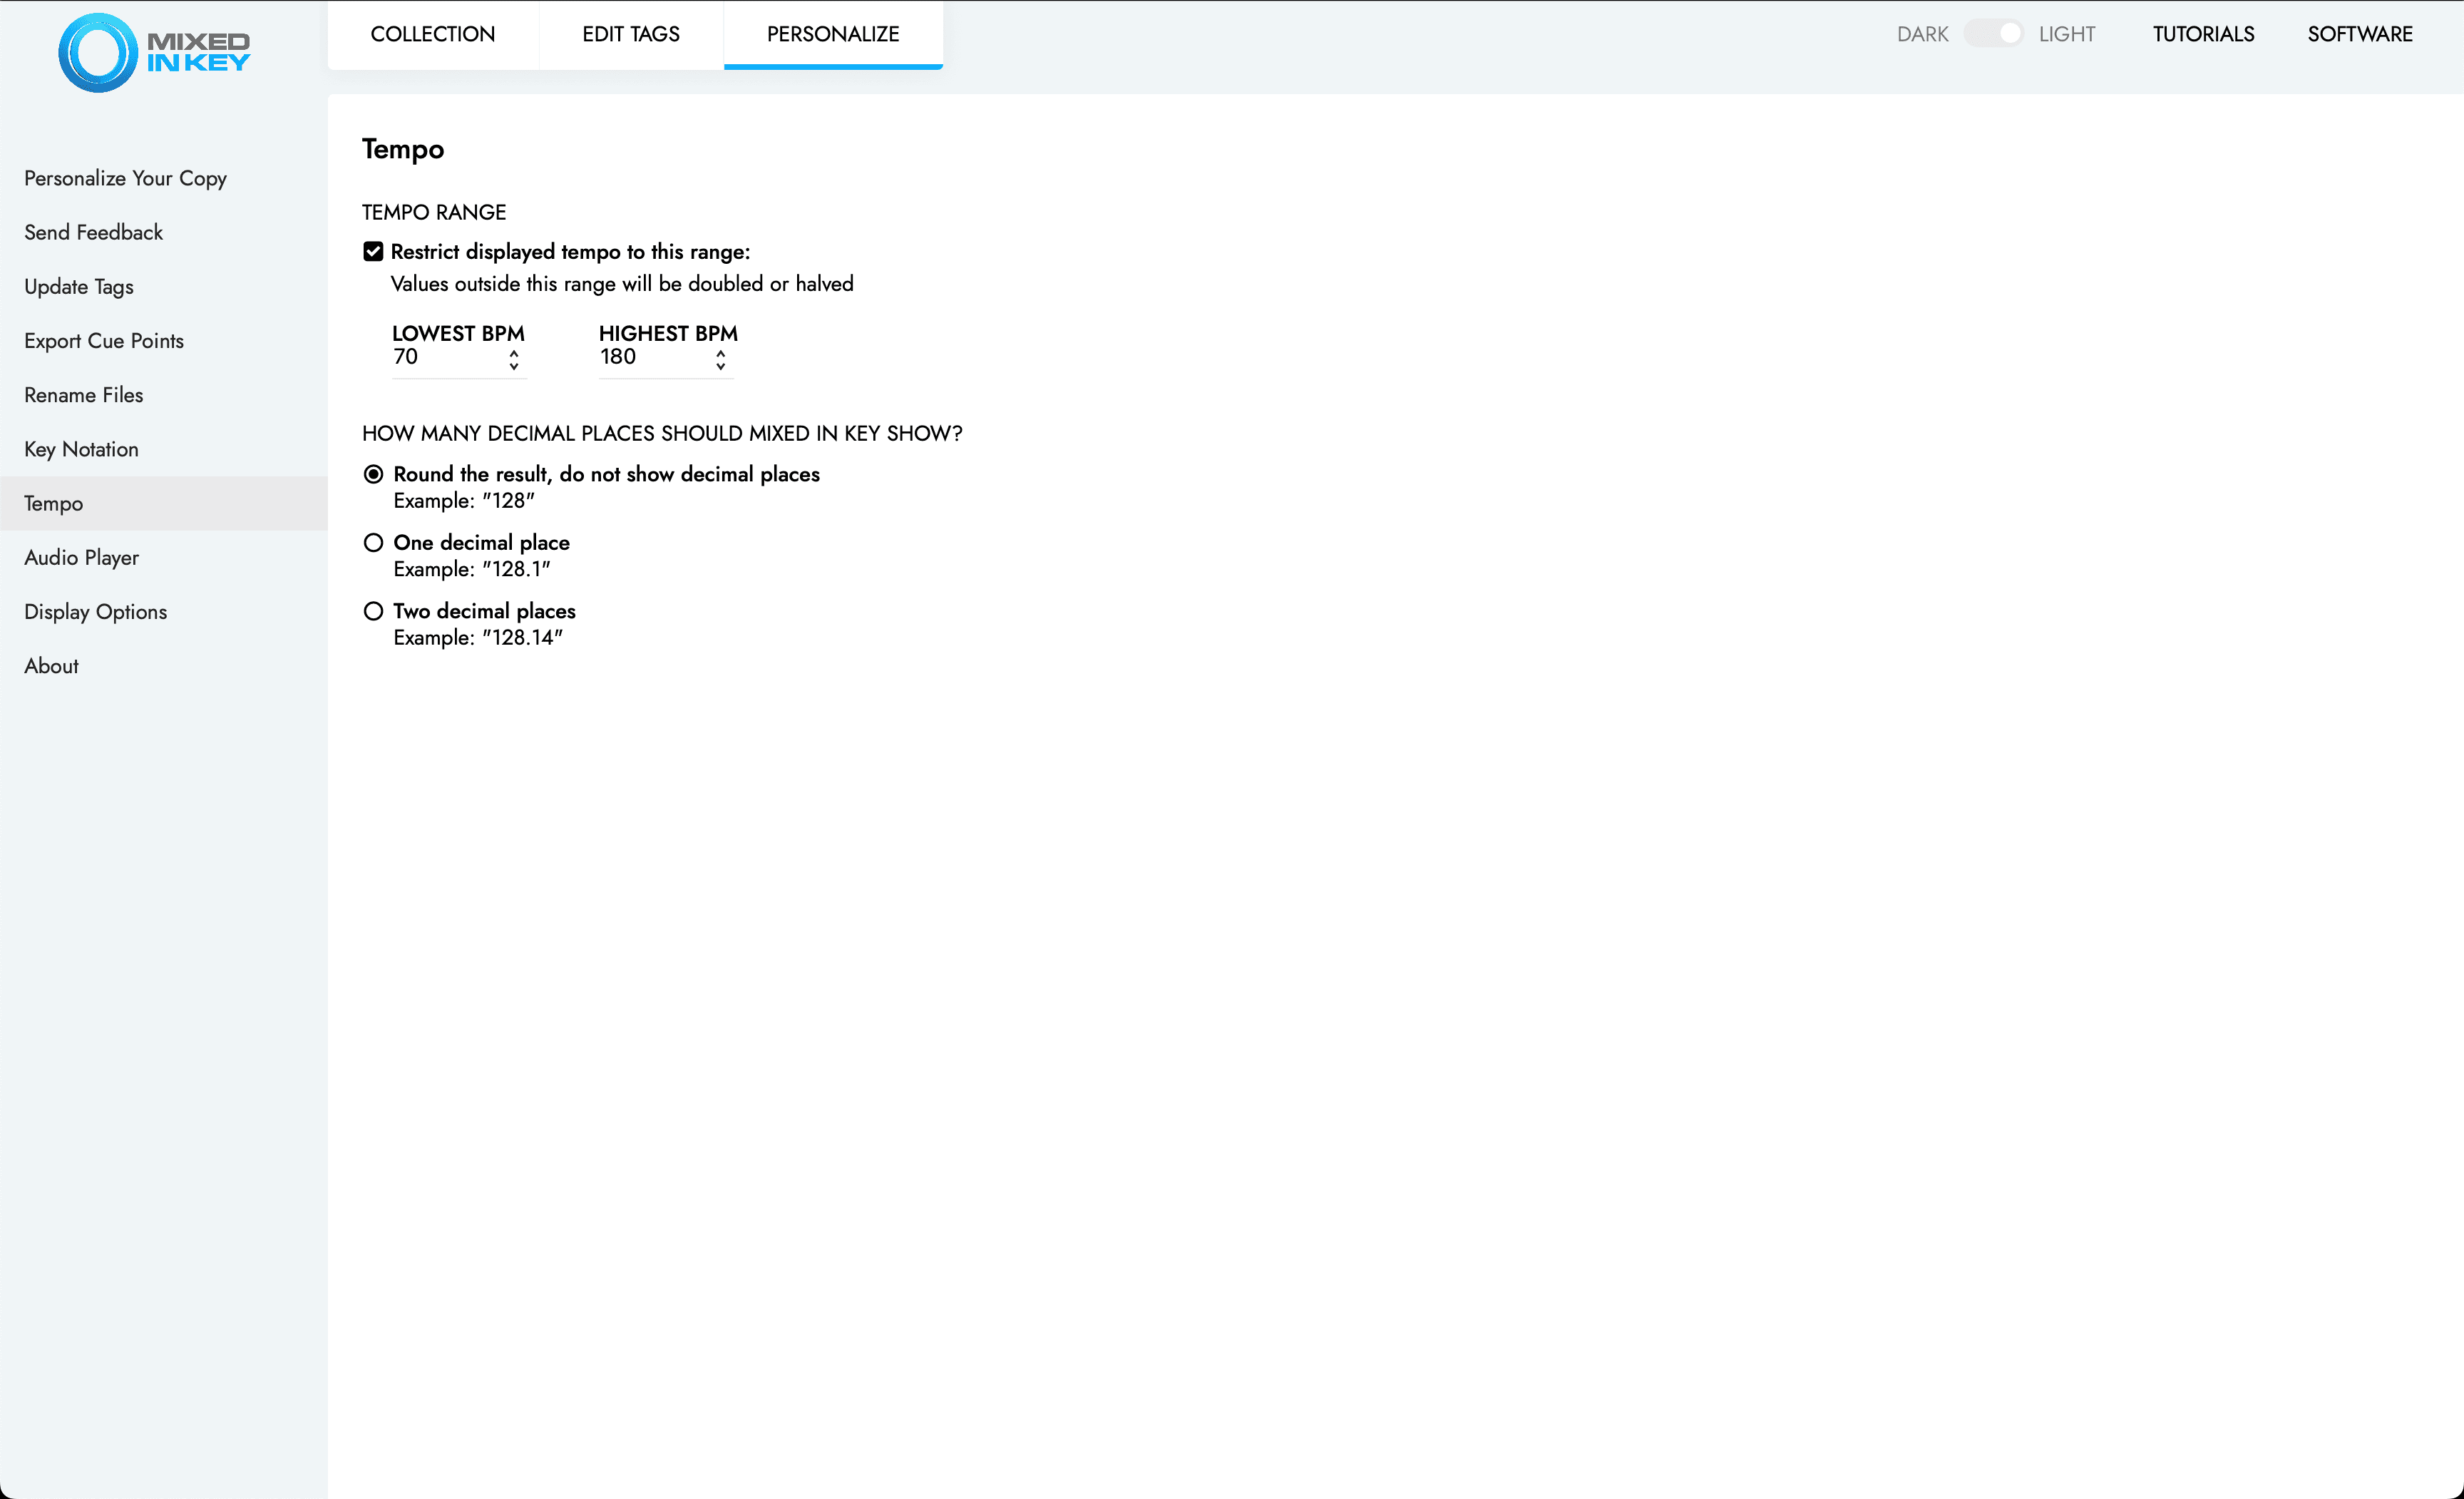Select Round the result radio option

[373, 474]
